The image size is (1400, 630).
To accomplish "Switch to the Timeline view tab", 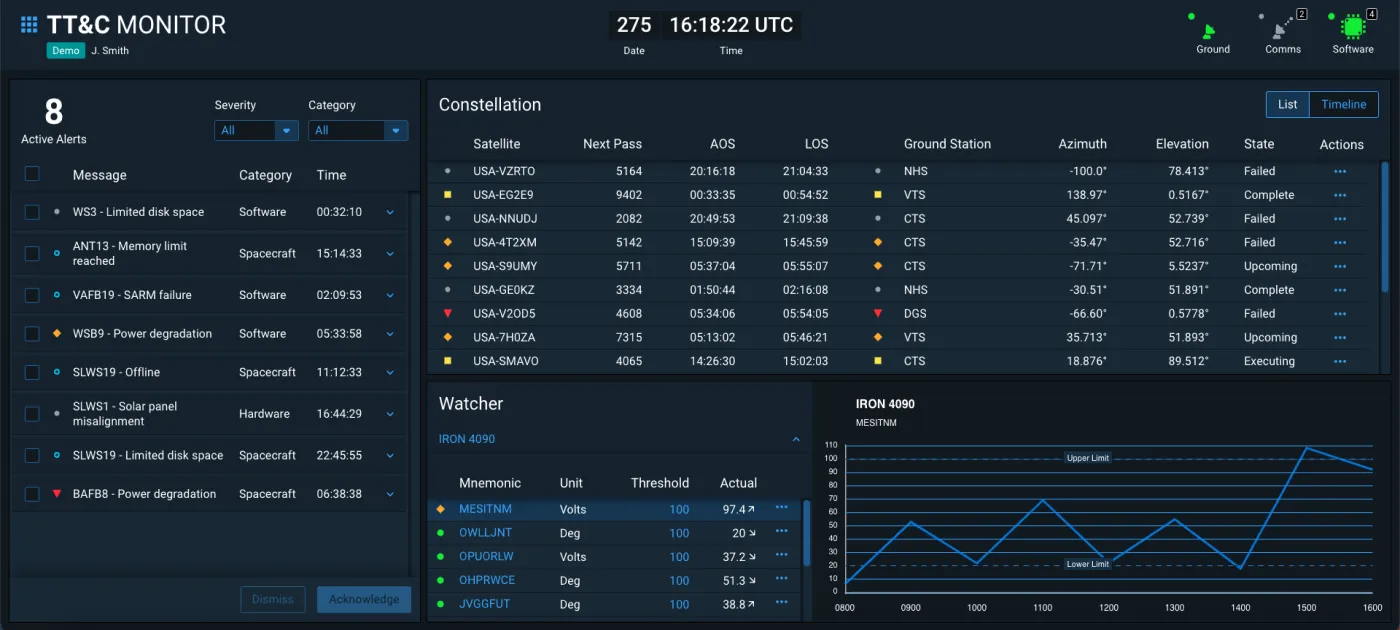I will click(x=1343, y=104).
